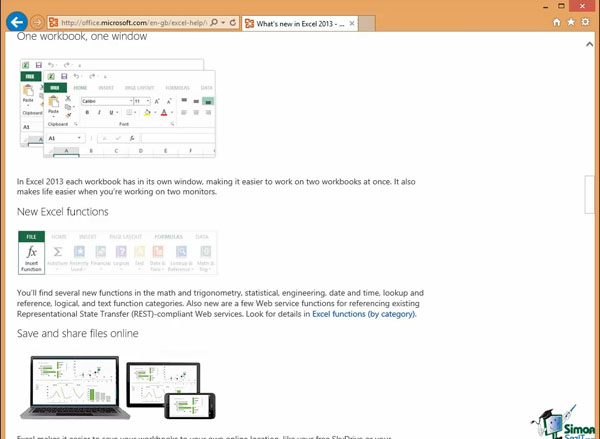Maximize the browser window
Viewport: 600px width, 439px height.
561,6
